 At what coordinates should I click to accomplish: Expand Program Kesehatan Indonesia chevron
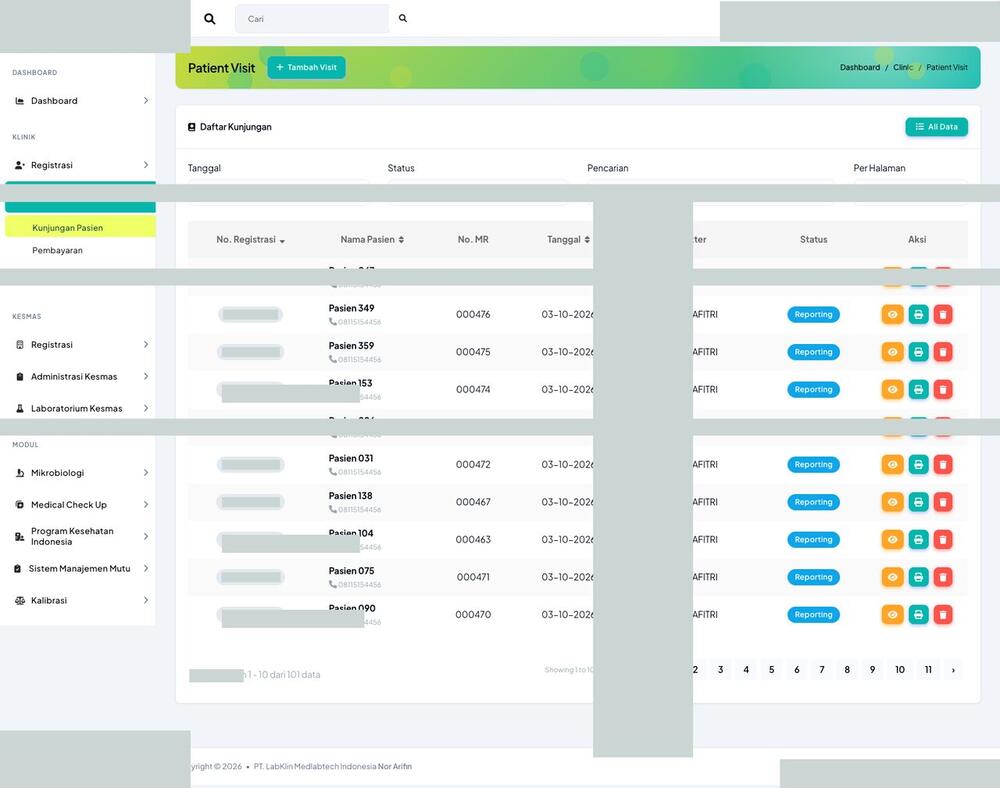pos(146,537)
